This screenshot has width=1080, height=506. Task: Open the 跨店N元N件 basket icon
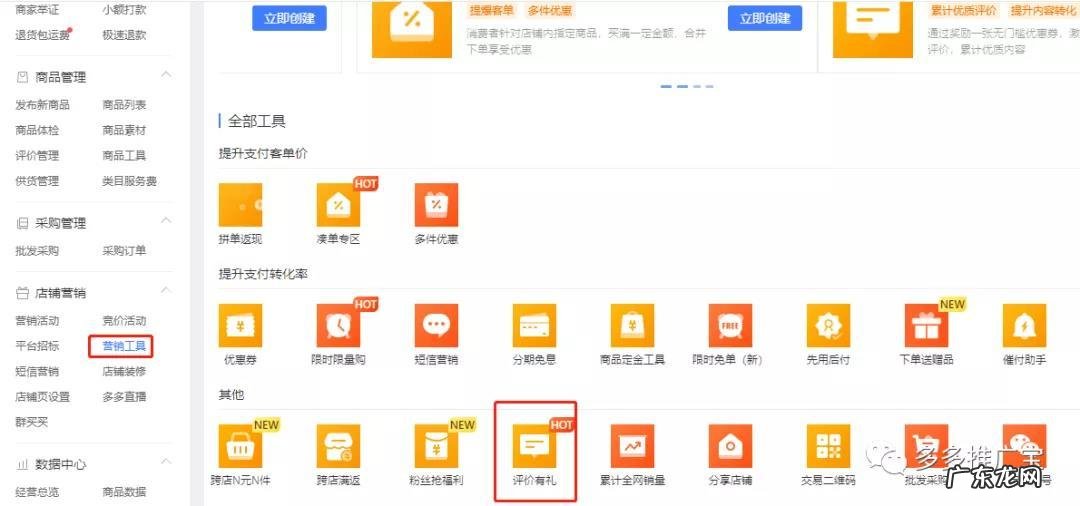[240, 446]
